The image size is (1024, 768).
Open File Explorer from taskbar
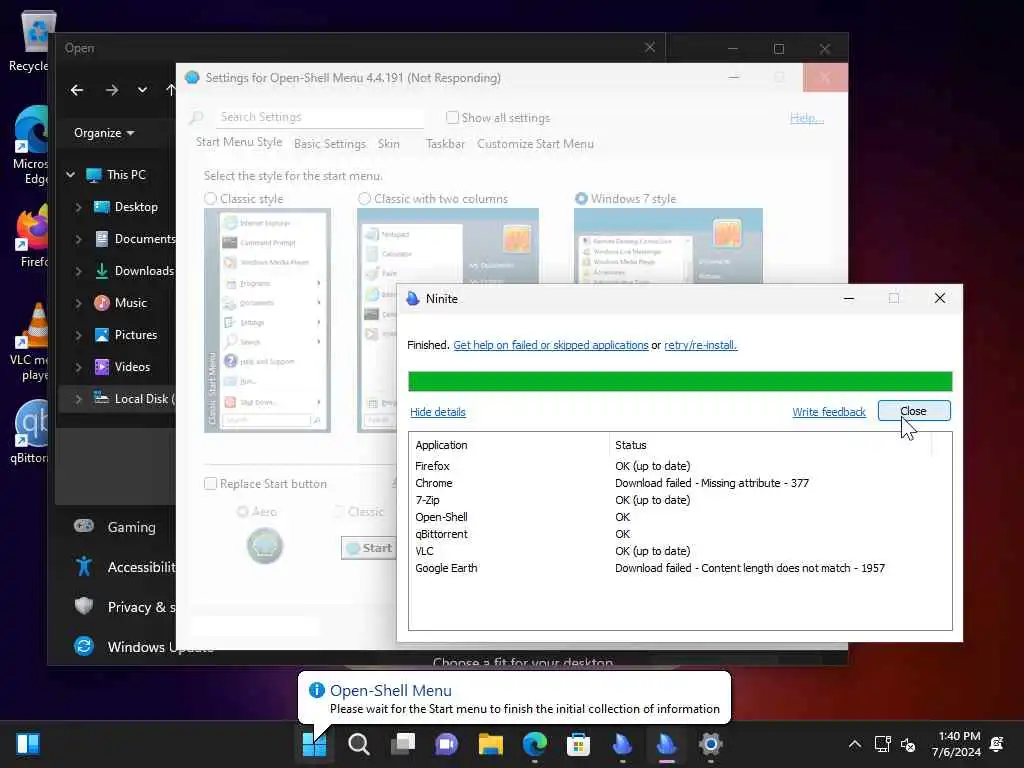coord(490,744)
